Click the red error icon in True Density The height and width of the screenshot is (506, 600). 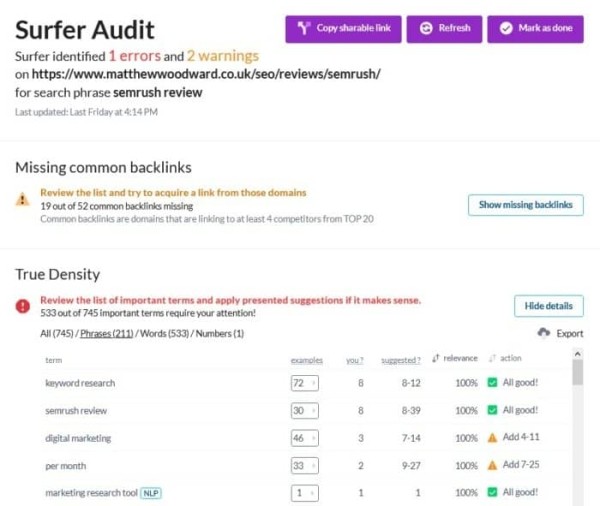[23, 306]
